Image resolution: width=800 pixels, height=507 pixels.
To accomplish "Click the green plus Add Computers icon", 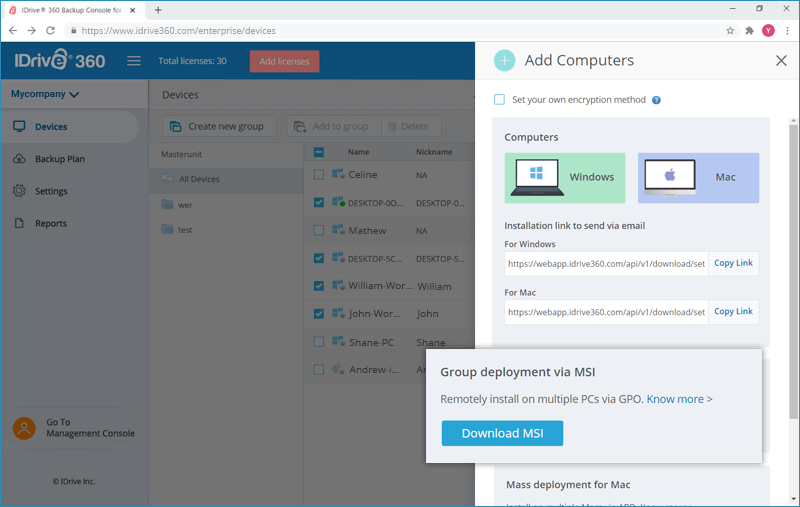I will [x=504, y=61].
